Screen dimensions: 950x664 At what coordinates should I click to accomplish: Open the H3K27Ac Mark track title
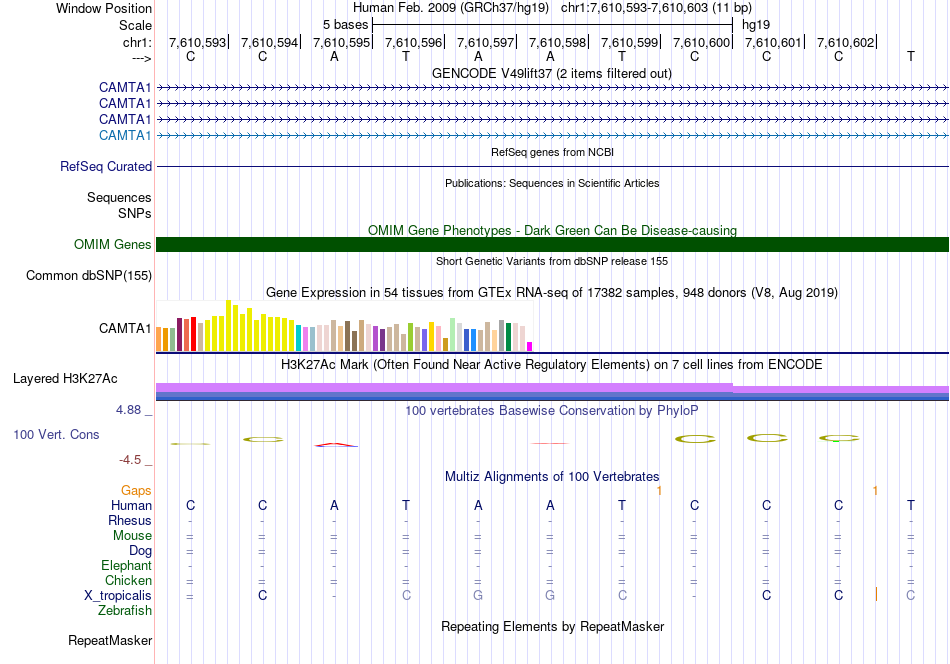pos(551,365)
